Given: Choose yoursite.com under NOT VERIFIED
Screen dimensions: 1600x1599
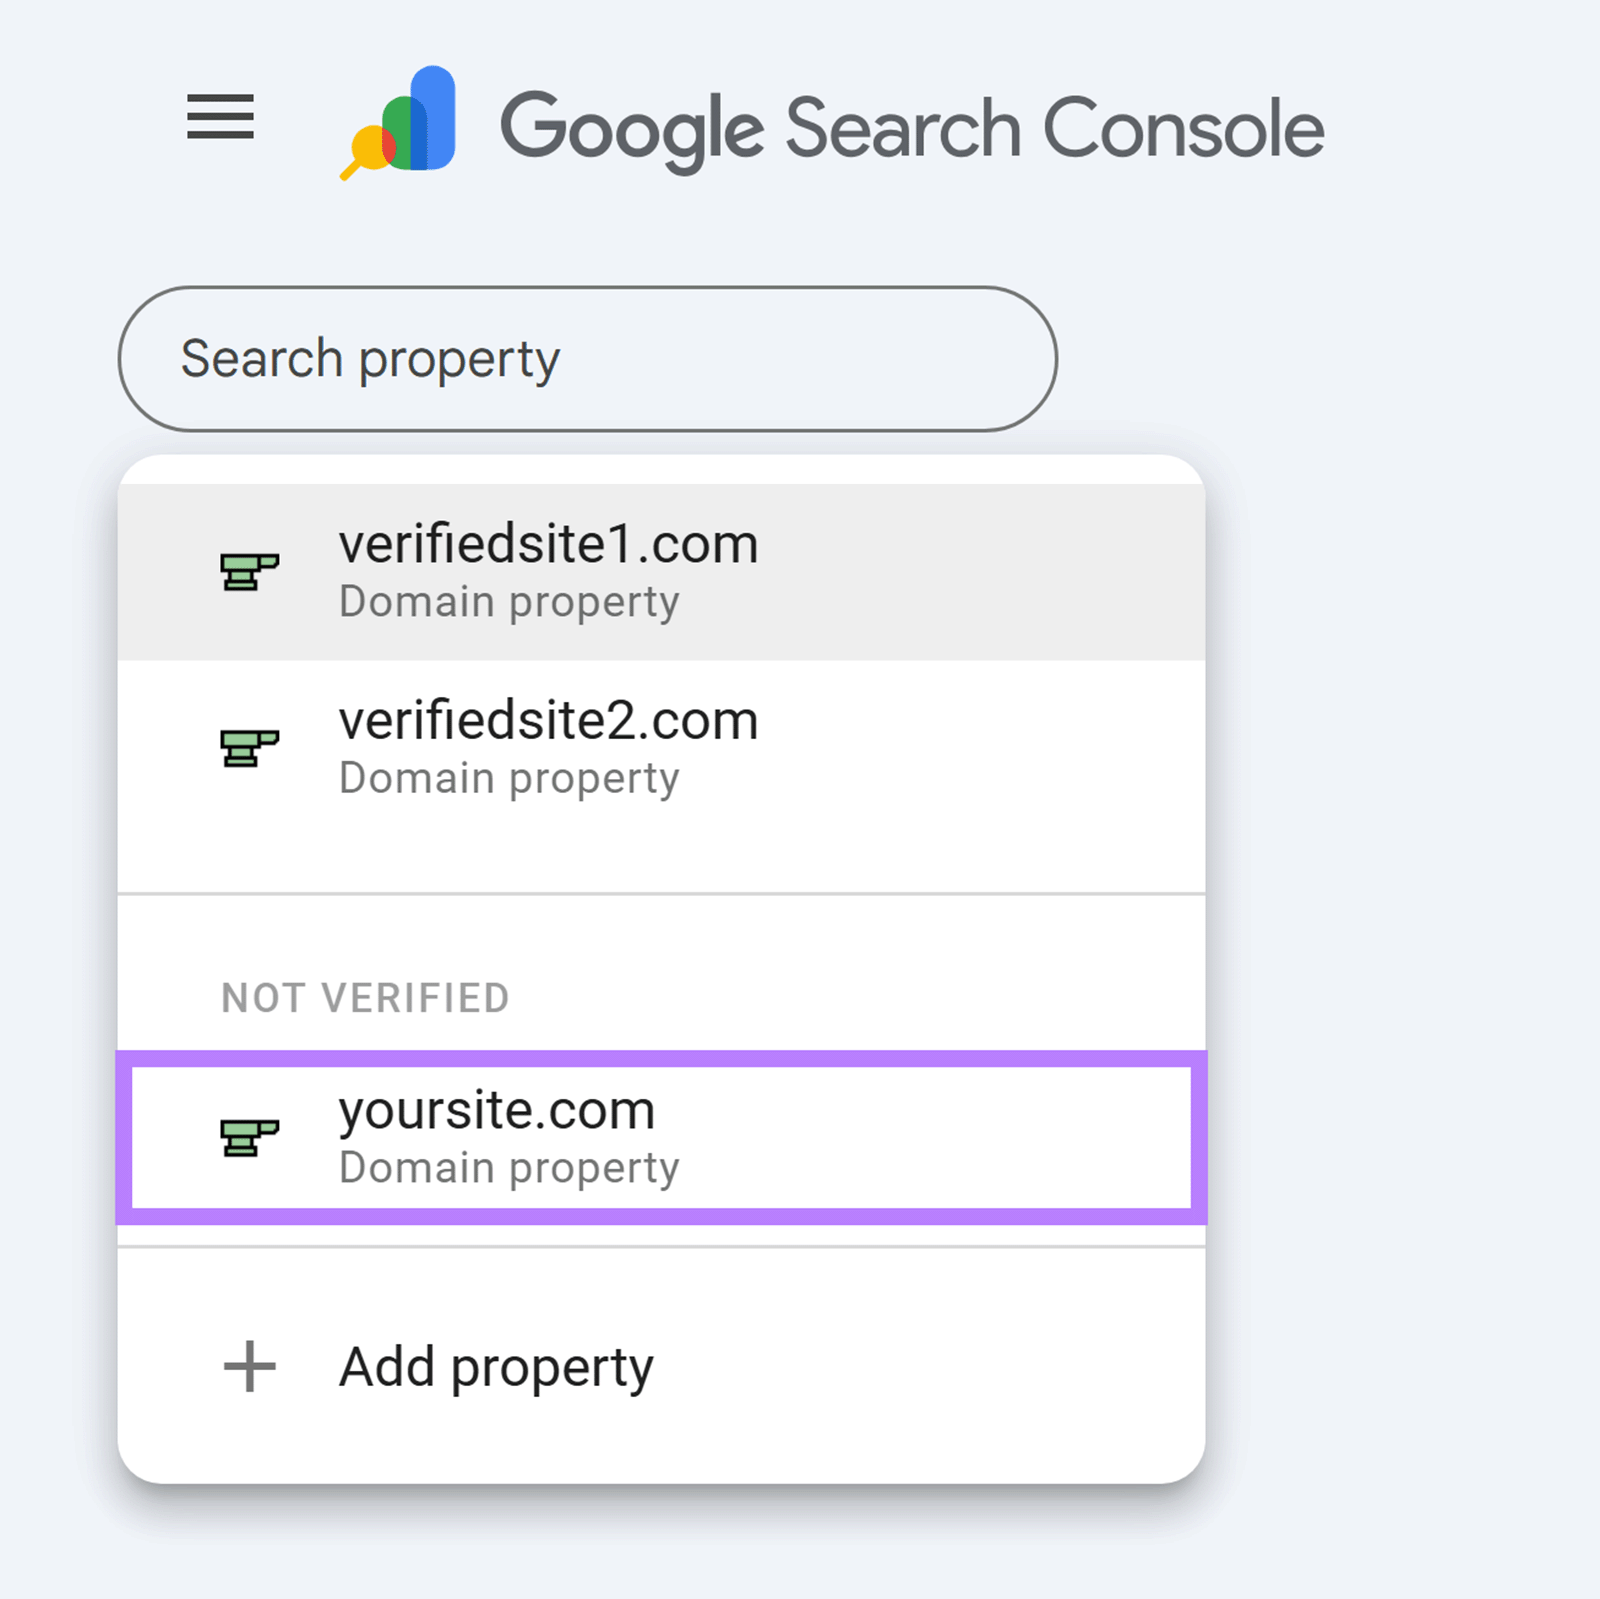Looking at the screenshot, I should coord(496,1110).
